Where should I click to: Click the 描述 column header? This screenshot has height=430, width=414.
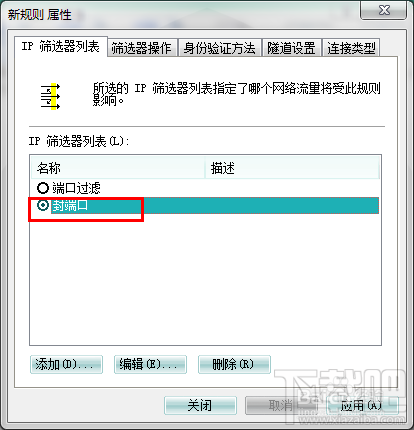point(292,168)
